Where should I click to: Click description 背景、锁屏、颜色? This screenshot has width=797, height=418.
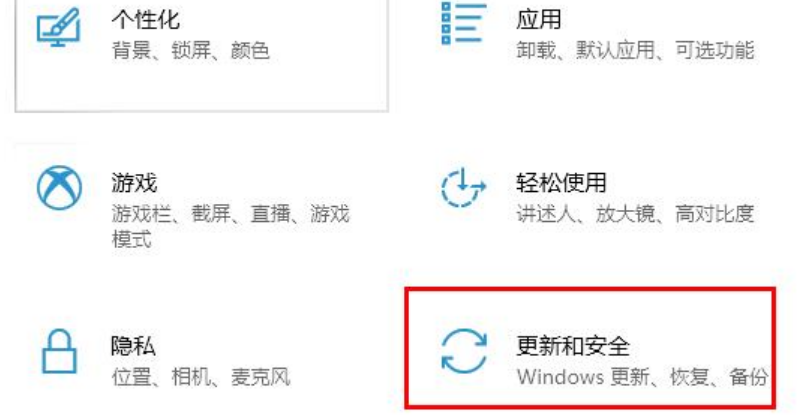191,51
